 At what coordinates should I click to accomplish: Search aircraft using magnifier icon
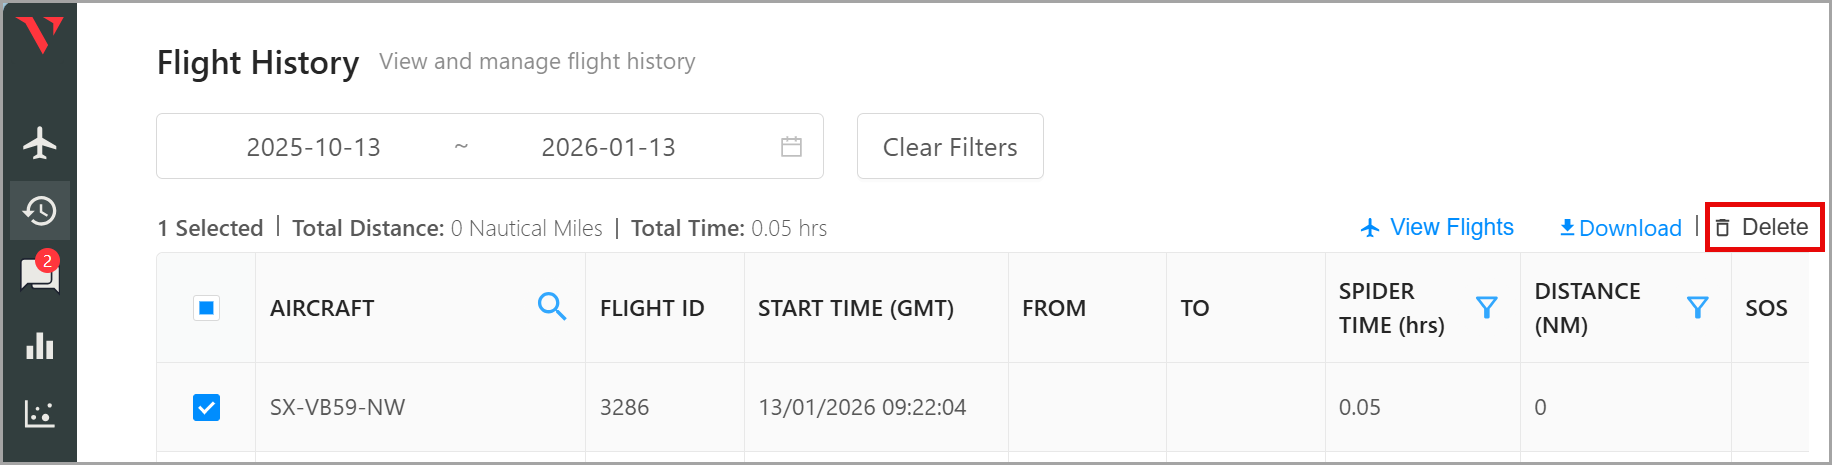(x=551, y=307)
